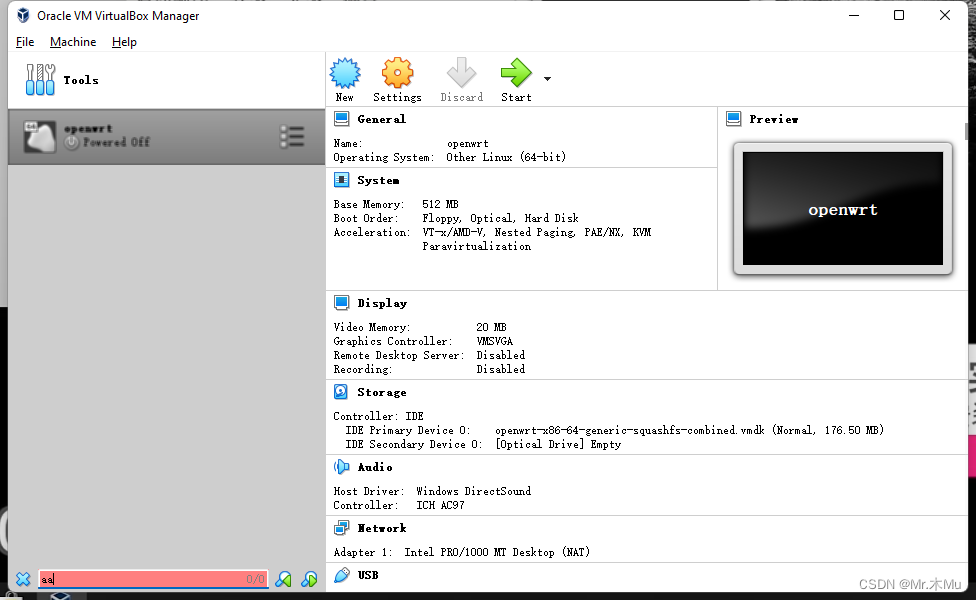Click Search next match arrow
The image size is (976, 600).
[307, 578]
